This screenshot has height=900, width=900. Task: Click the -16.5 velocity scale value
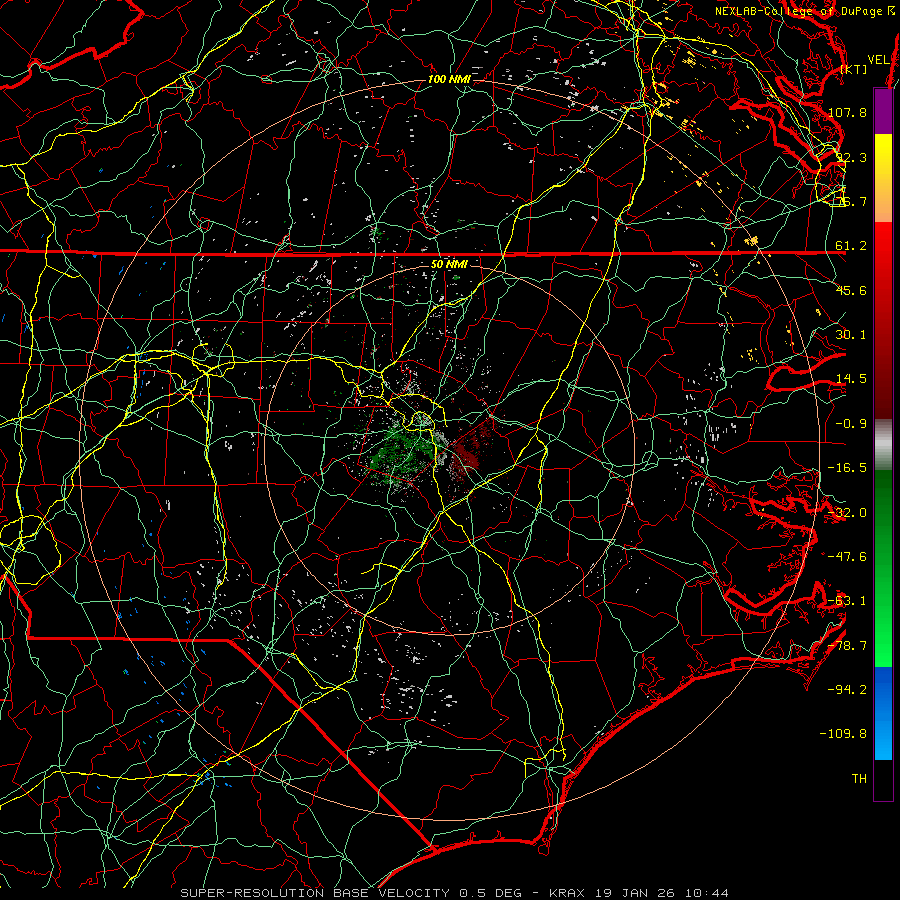(x=847, y=468)
